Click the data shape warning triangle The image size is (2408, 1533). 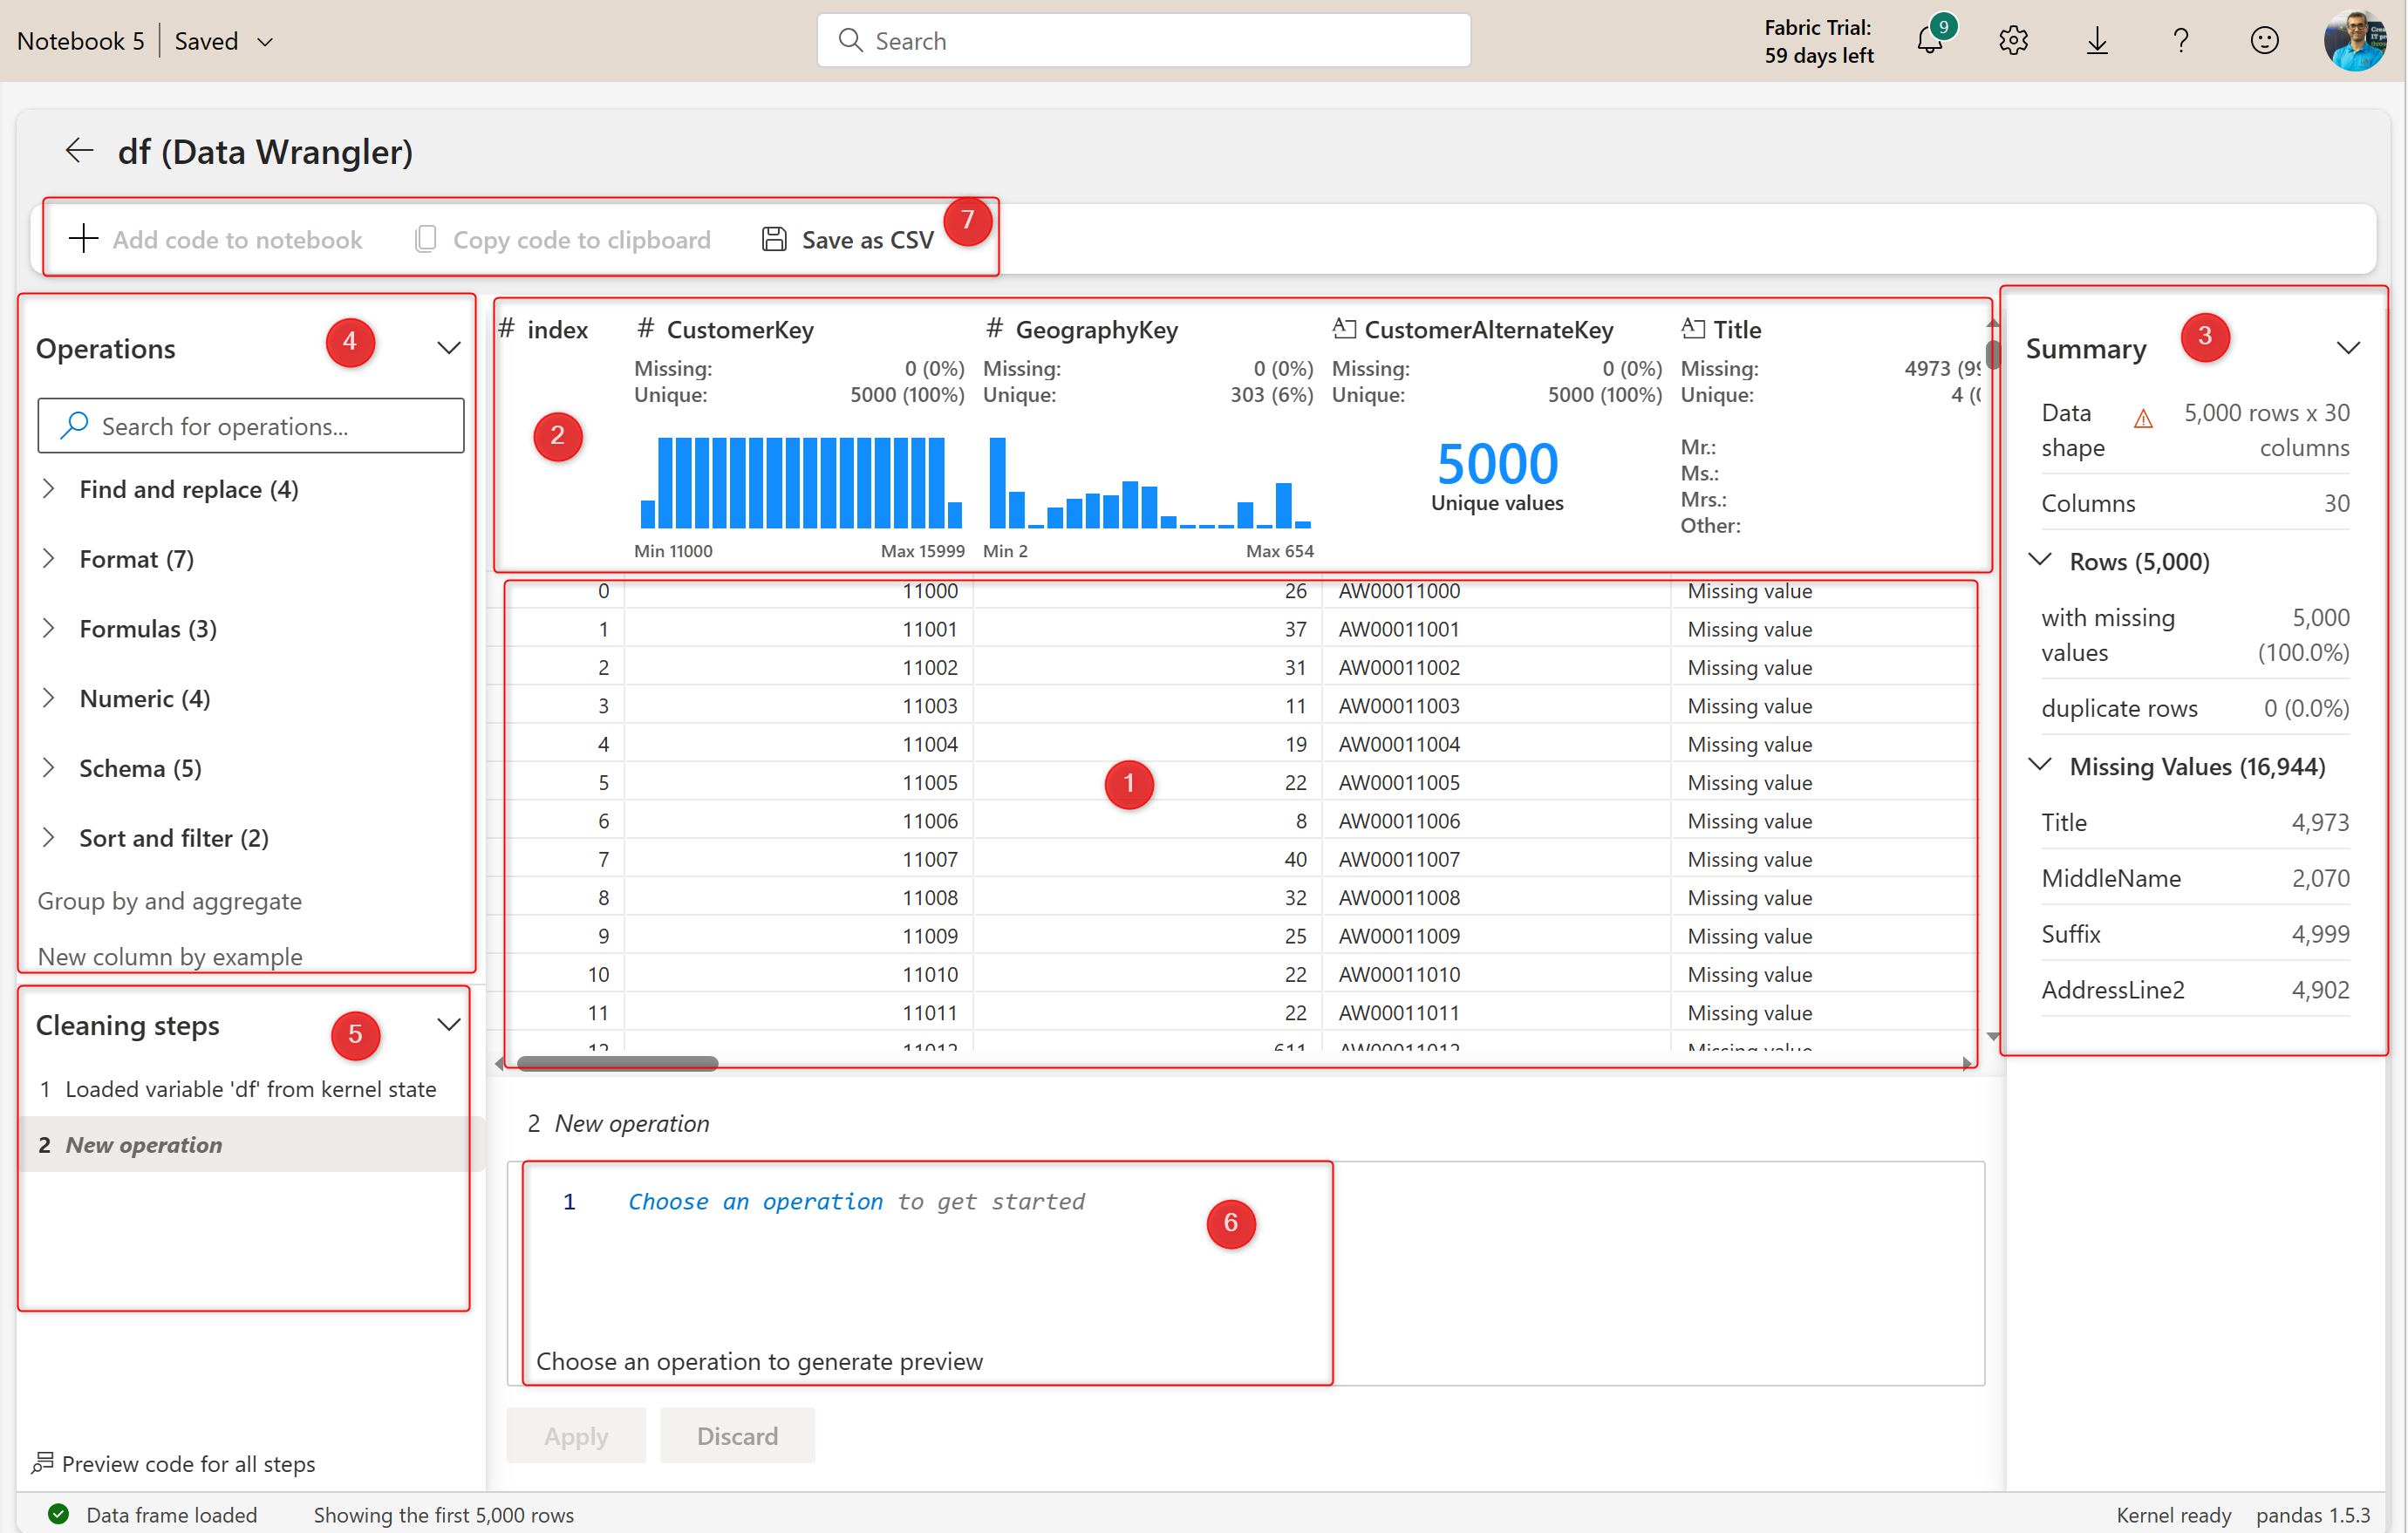[2143, 419]
